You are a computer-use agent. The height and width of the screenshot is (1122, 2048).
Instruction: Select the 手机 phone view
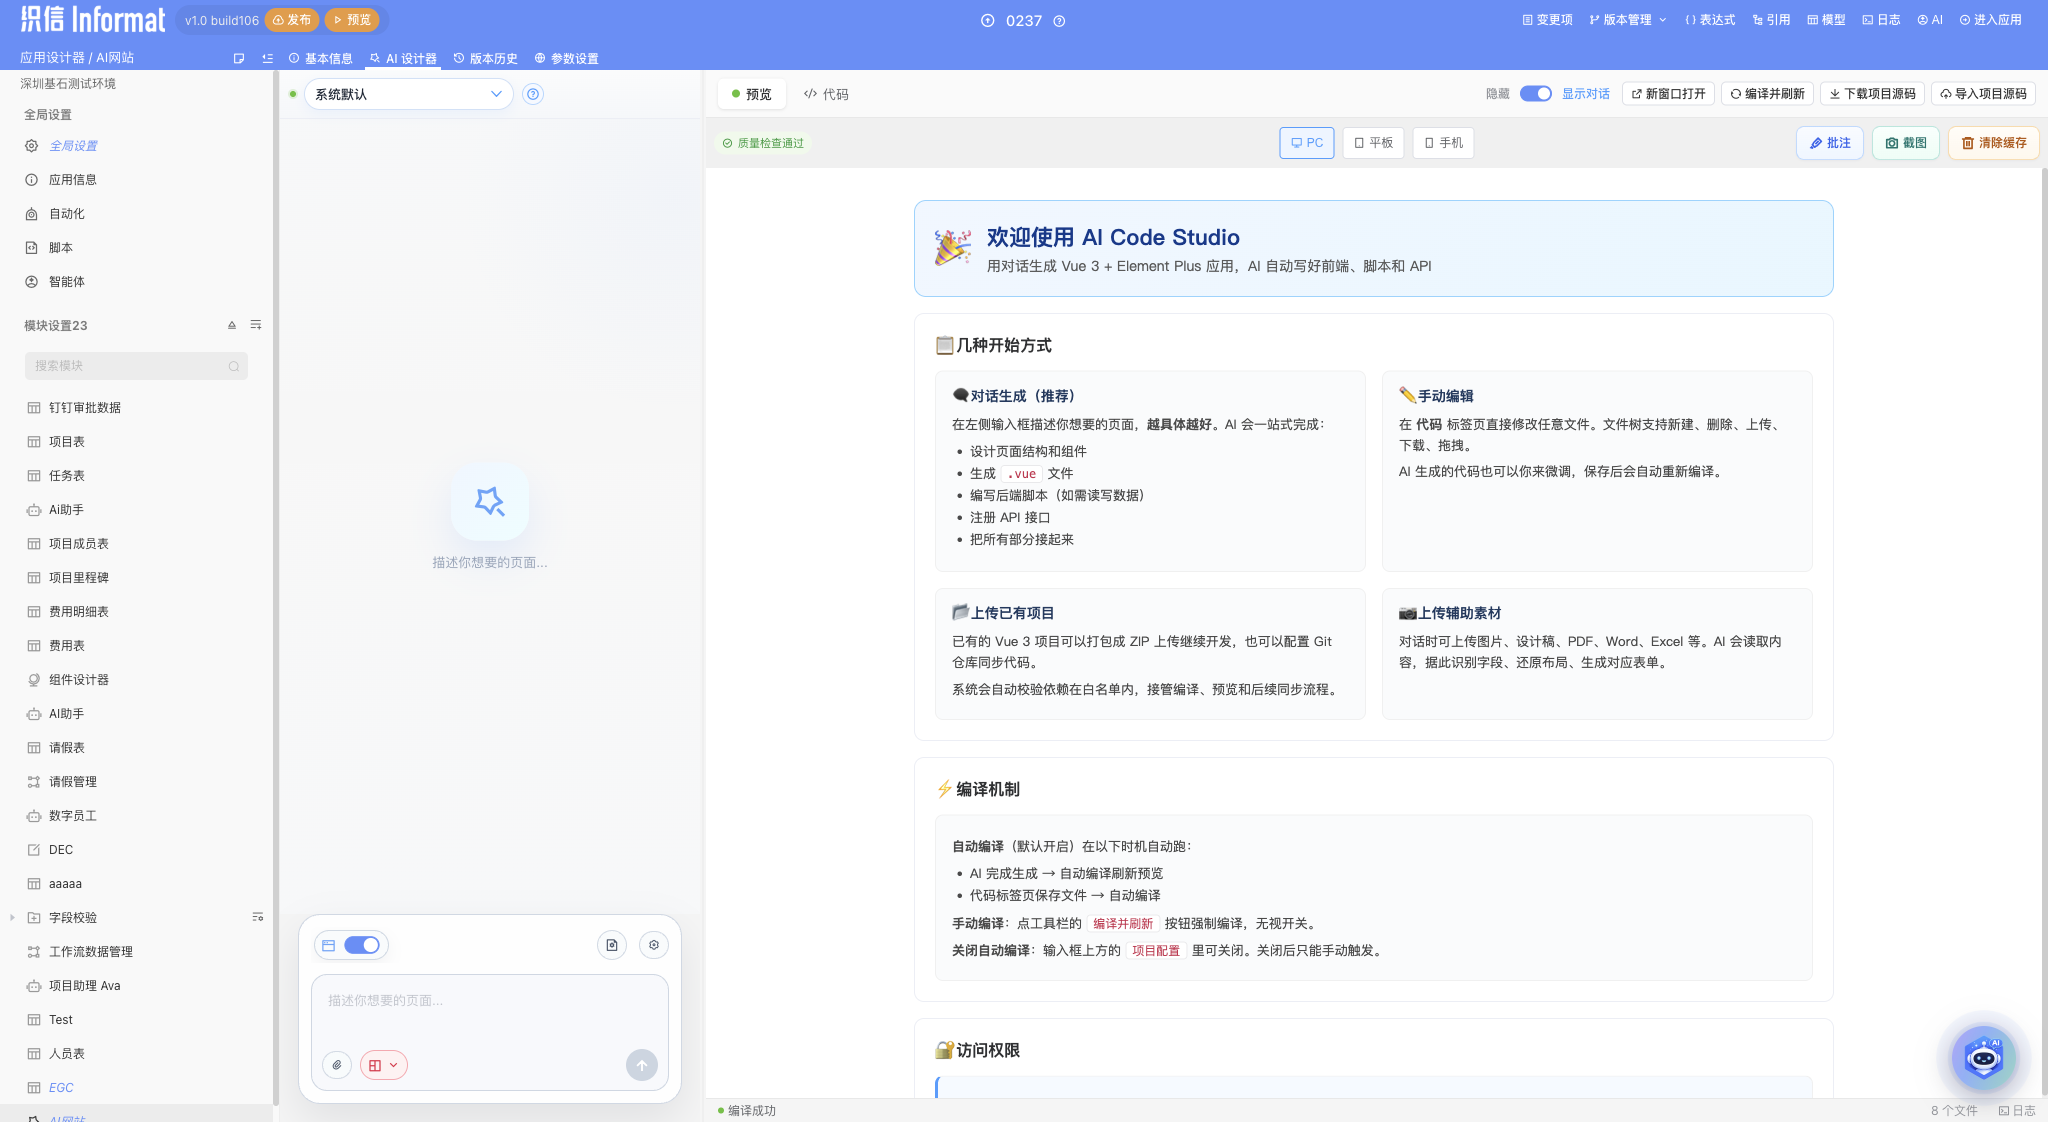(x=1444, y=143)
